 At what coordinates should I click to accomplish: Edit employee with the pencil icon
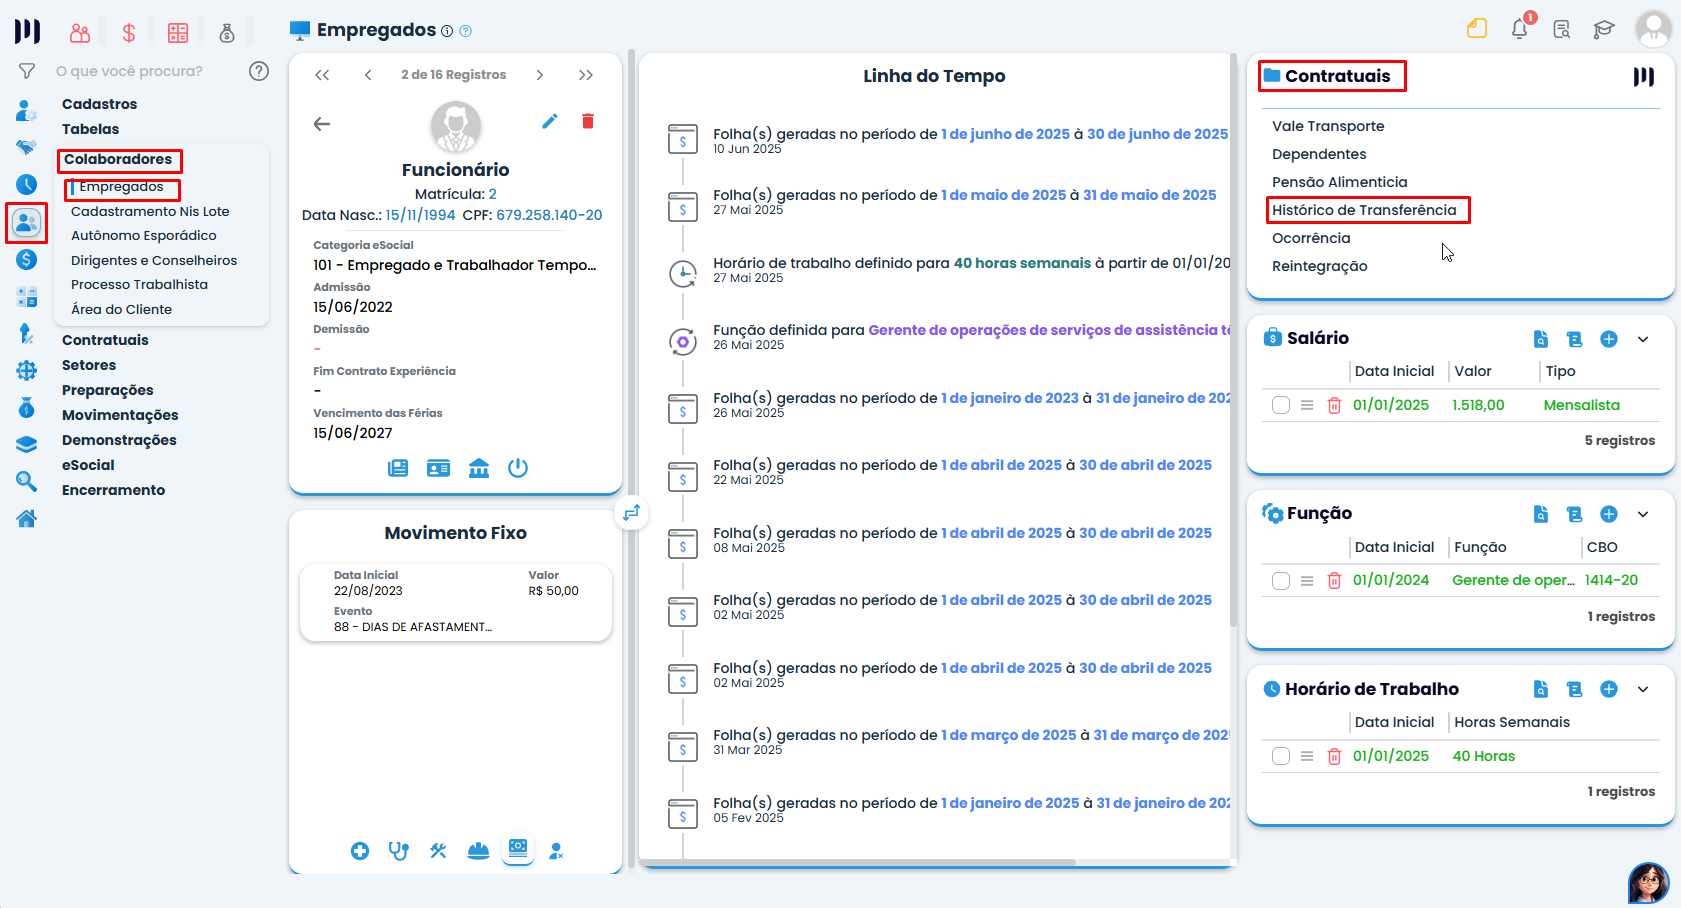coord(550,121)
